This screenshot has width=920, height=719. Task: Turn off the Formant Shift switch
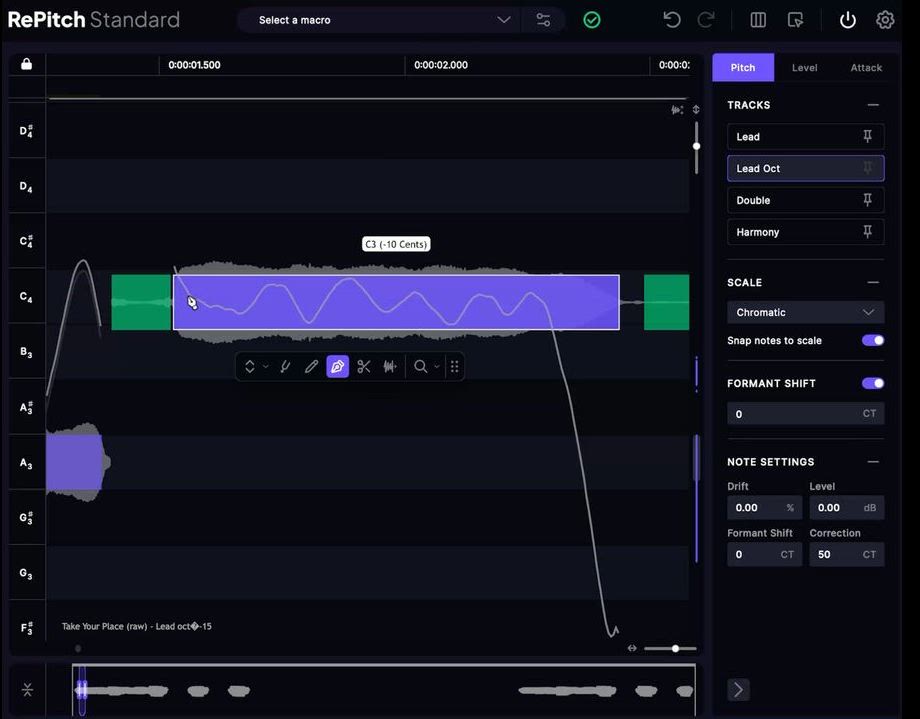tap(872, 383)
